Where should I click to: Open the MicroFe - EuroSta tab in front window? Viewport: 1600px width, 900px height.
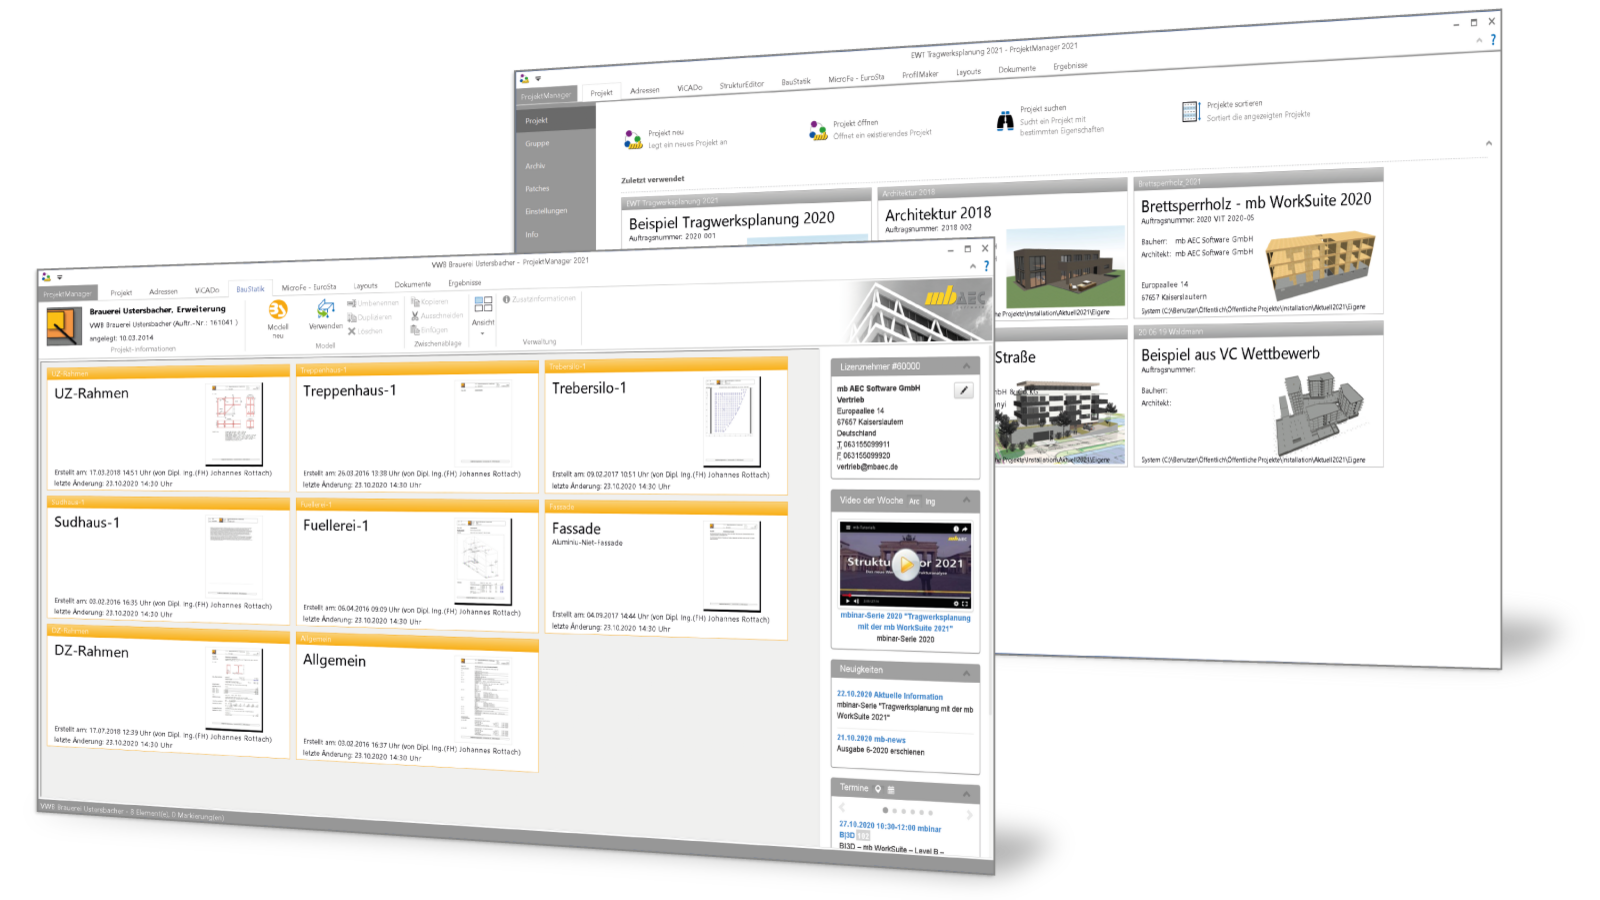tap(309, 287)
